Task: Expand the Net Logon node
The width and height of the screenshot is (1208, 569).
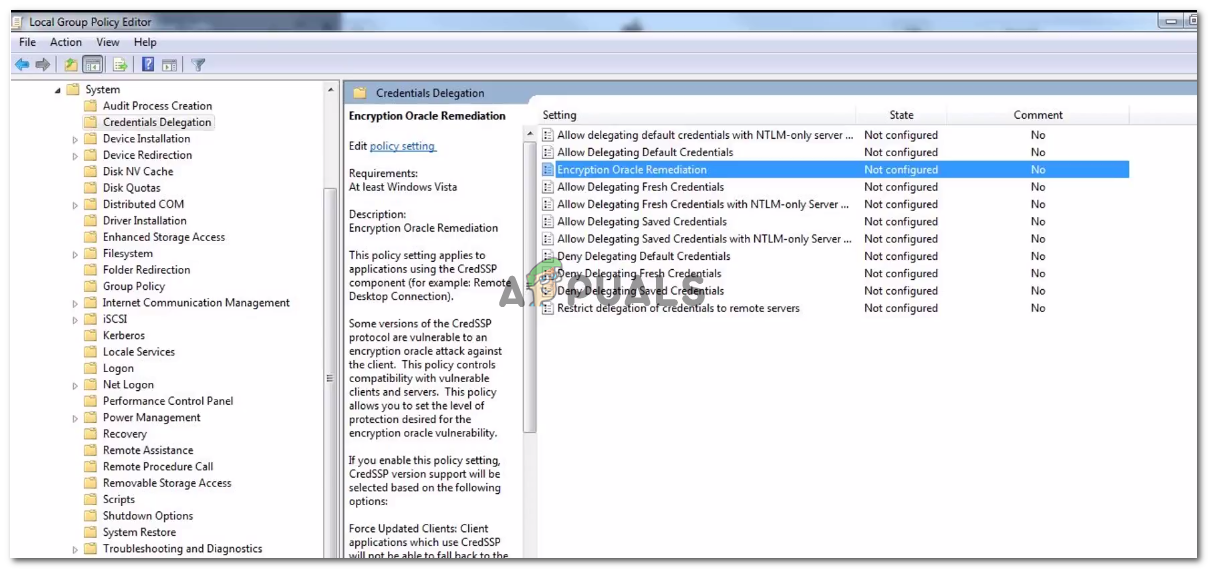Action: pos(75,385)
